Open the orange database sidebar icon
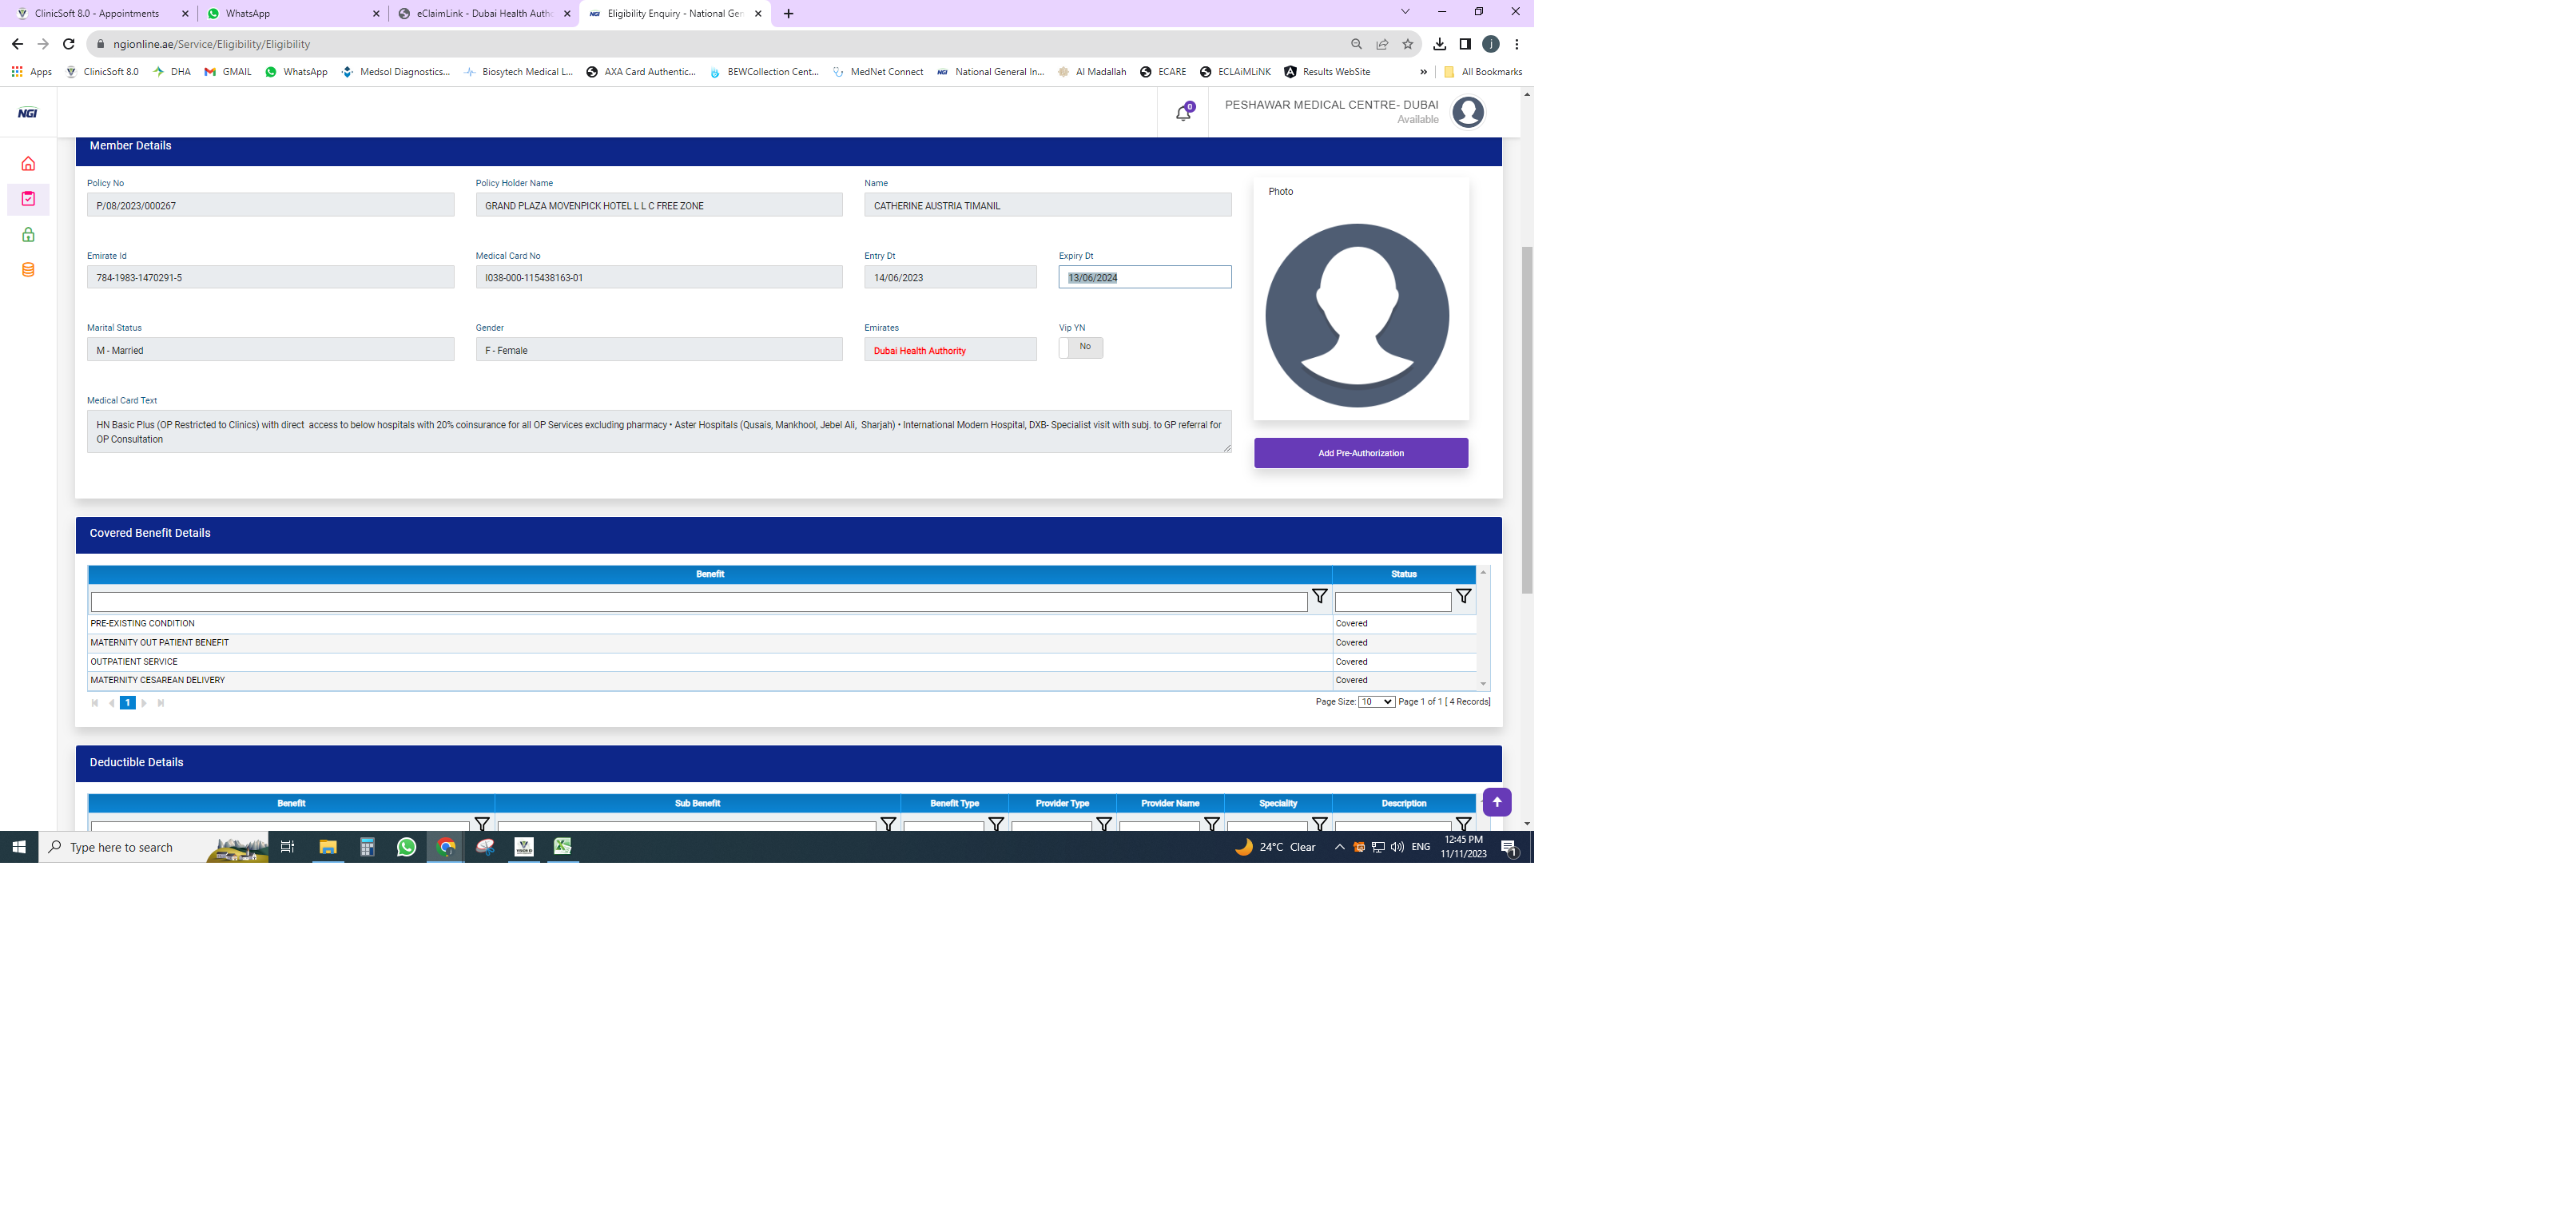This screenshot has width=2576, height=1208. (28, 270)
